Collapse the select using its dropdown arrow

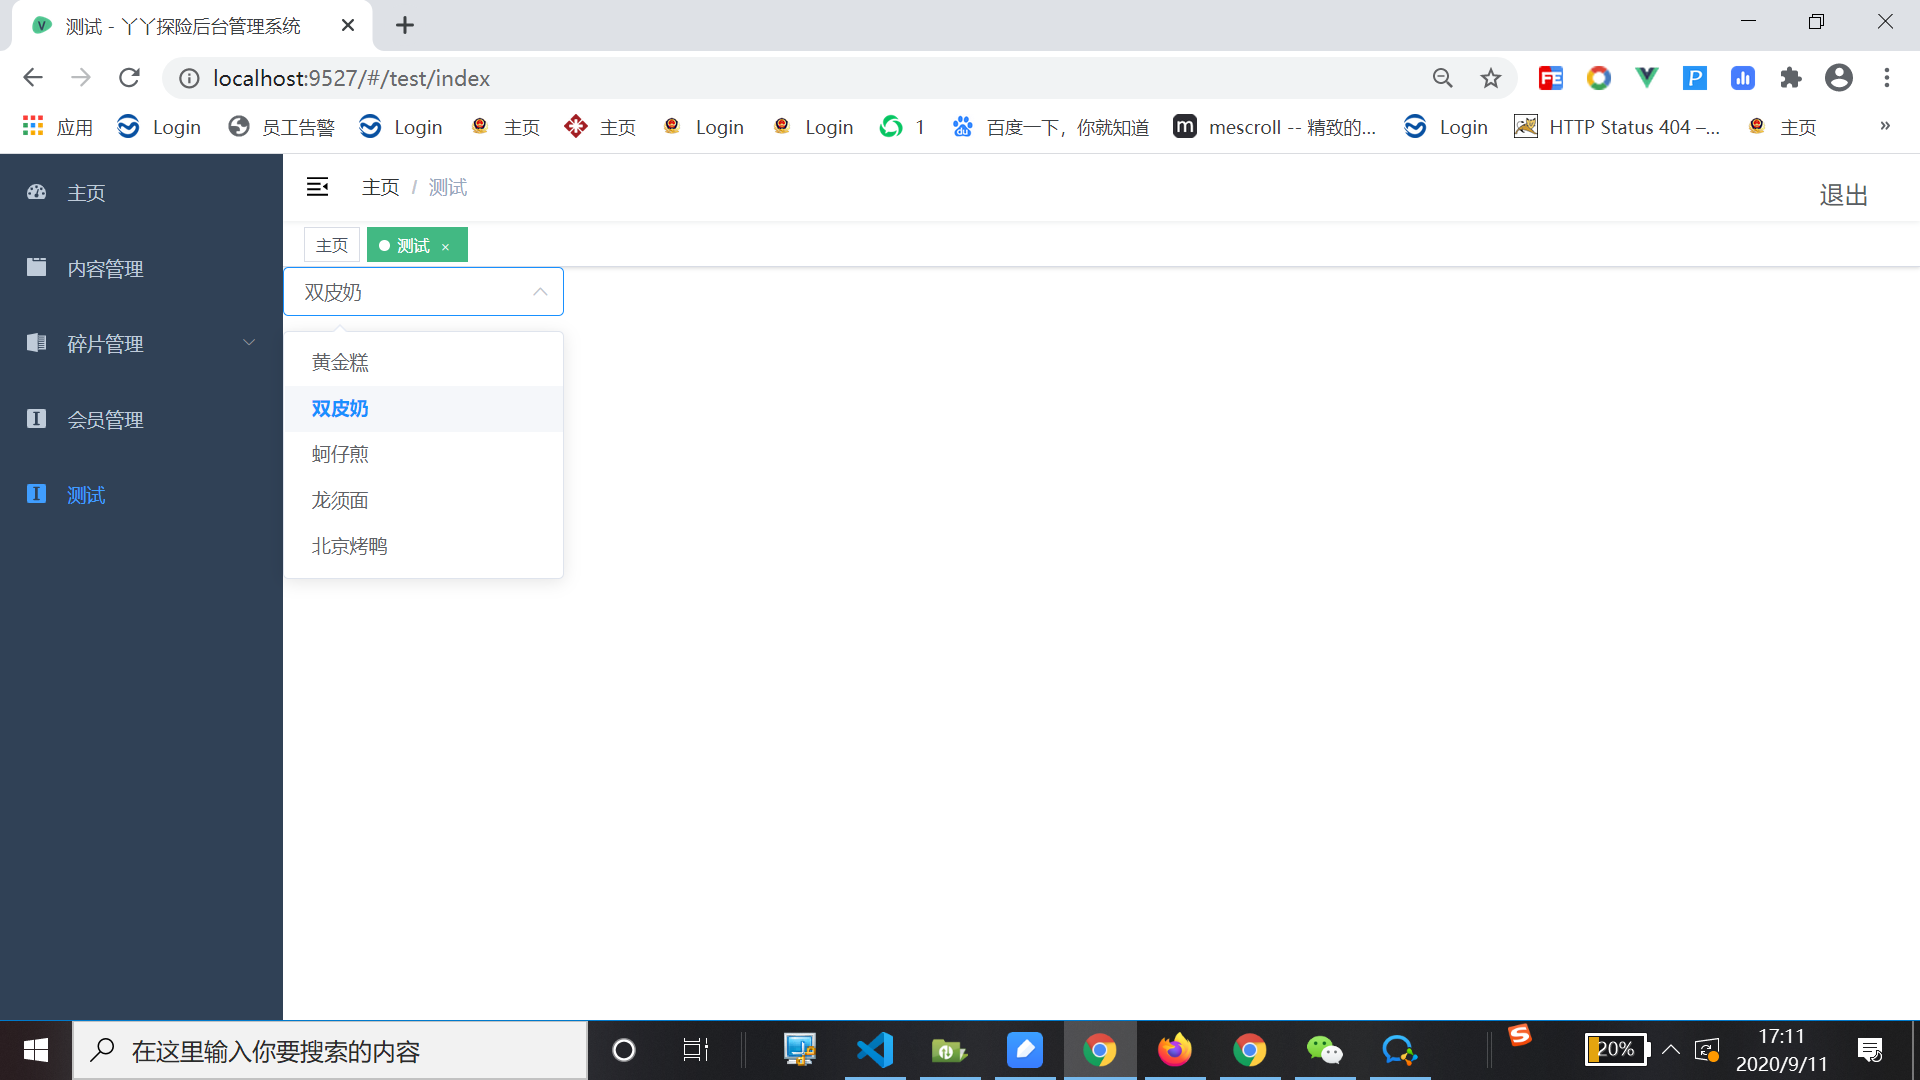click(x=540, y=291)
